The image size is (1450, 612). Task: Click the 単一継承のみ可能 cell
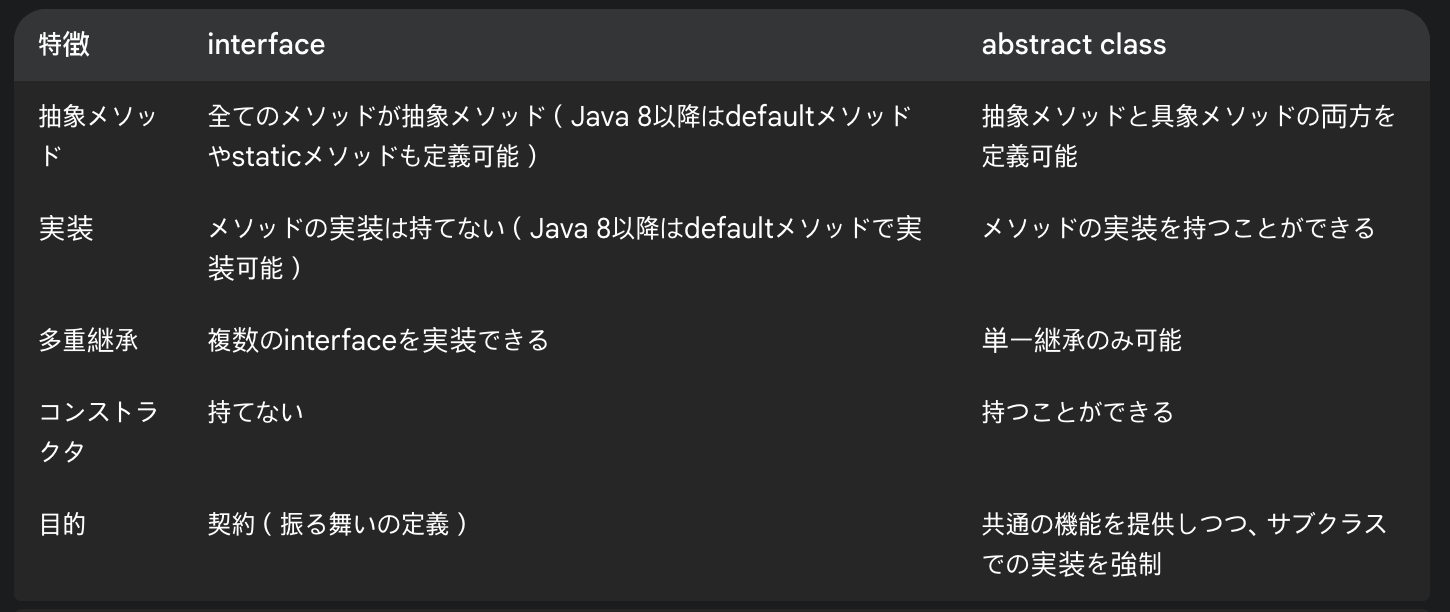[1081, 340]
